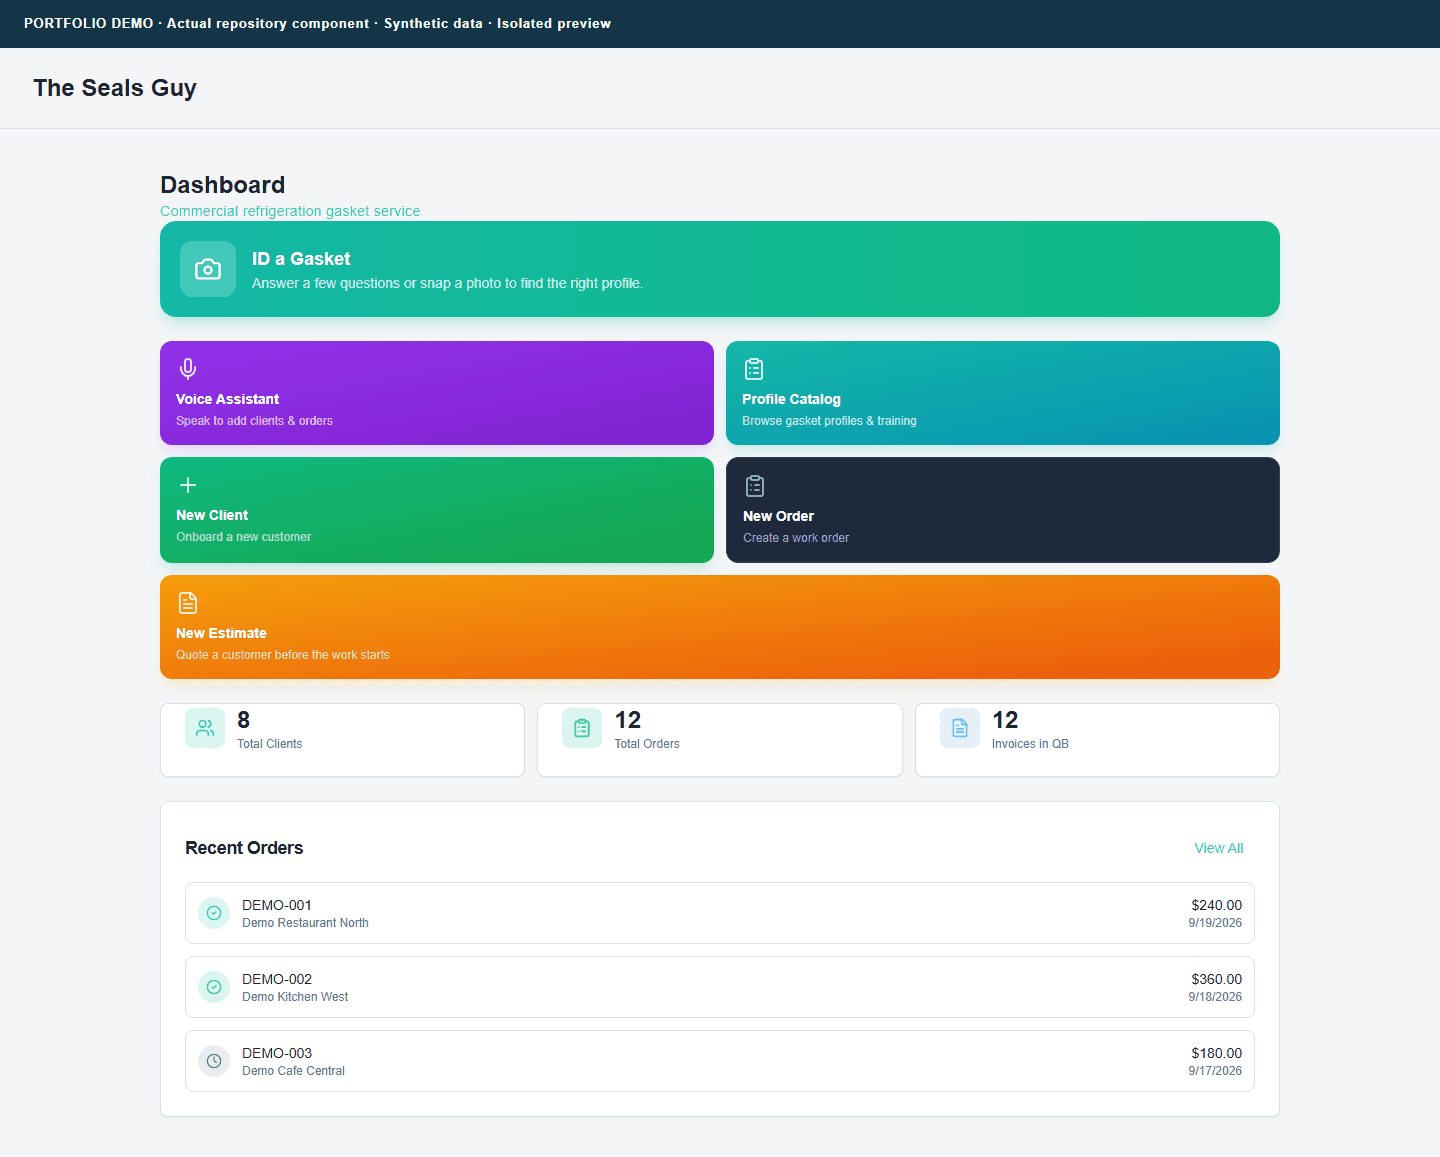Viewport: 1440px width, 1157px height.
Task: Click the Portfolio Demo banner text
Action: click(x=317, y=23)
